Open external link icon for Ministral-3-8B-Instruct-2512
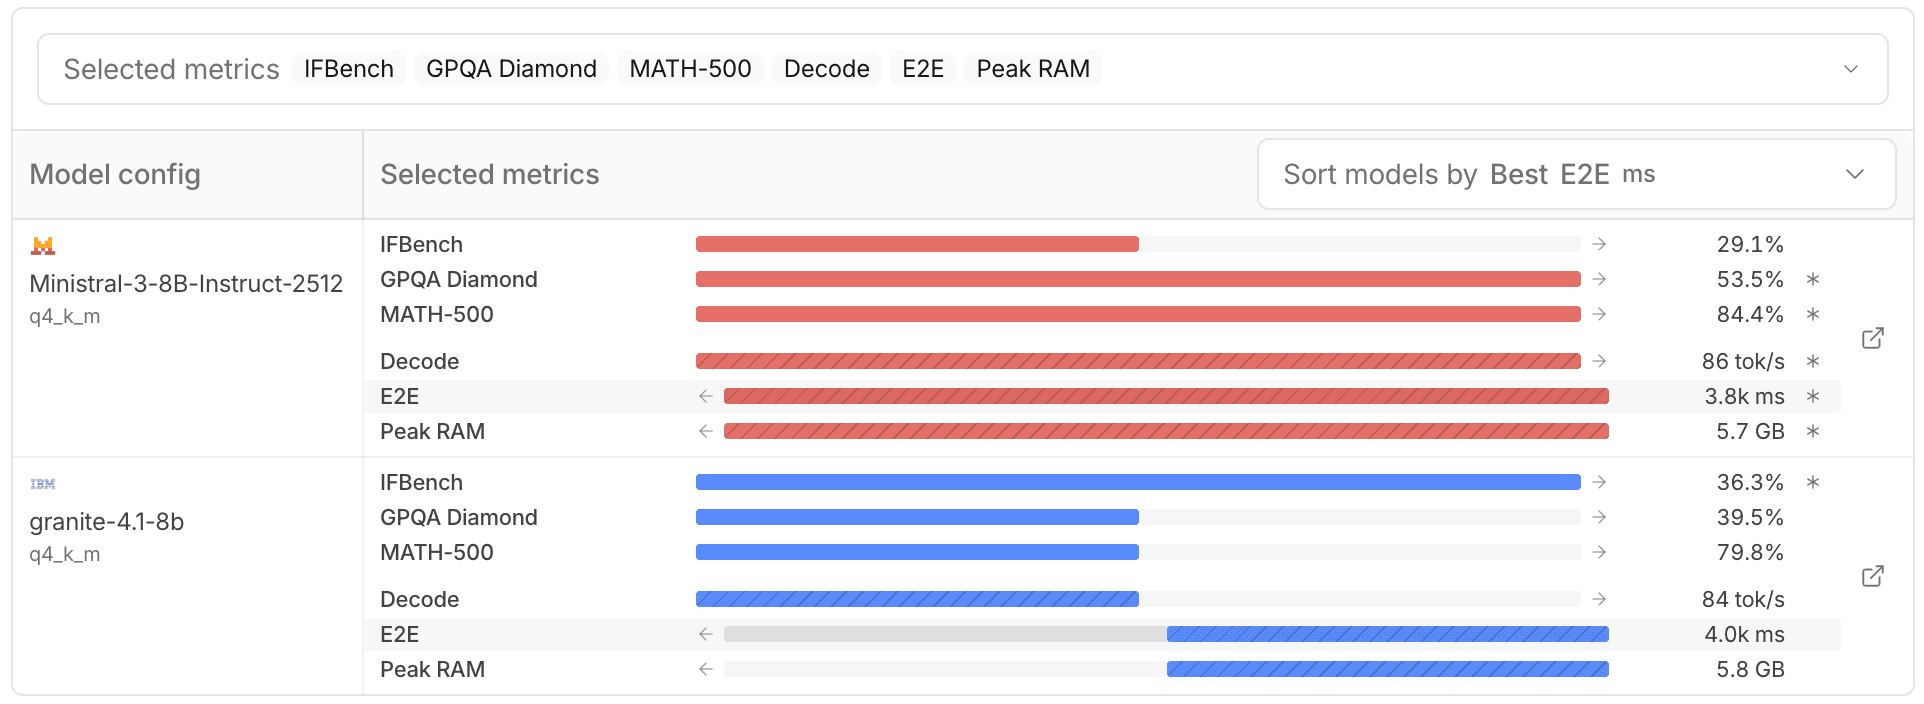1924x704 pixels. point(1872,338)
